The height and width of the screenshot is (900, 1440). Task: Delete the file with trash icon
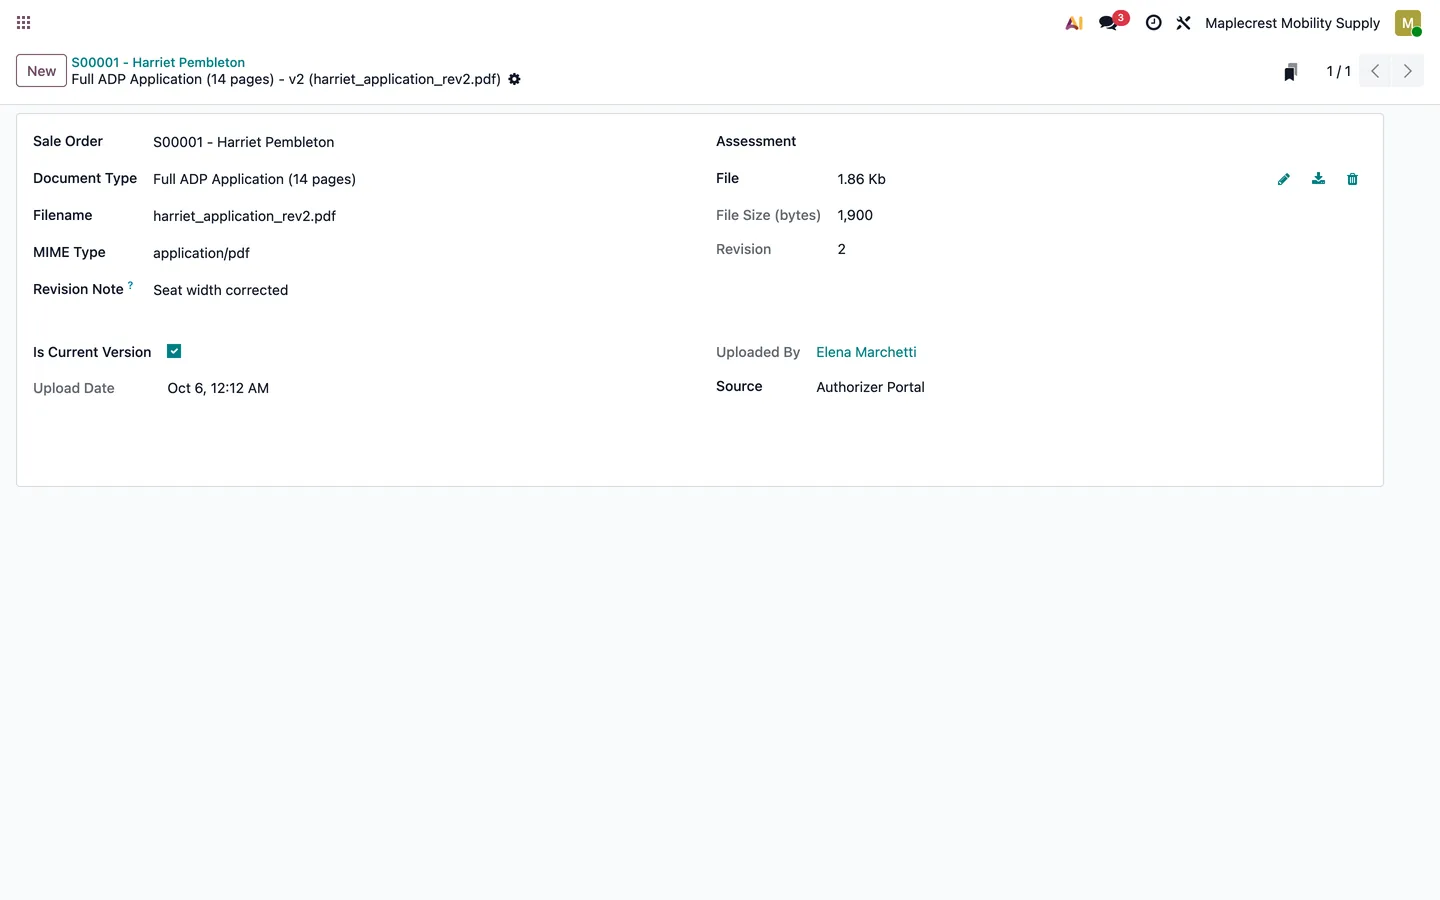pos(1352,179)
